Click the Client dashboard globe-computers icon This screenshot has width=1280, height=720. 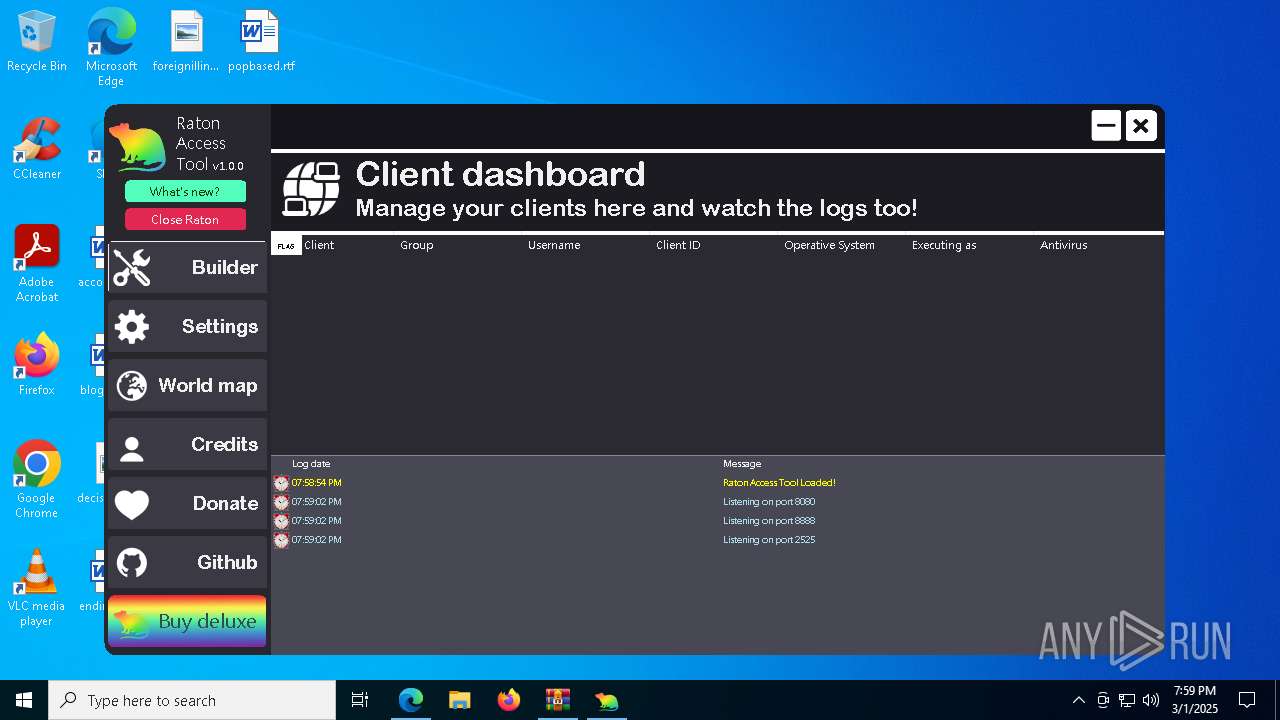tap(311, 188)
